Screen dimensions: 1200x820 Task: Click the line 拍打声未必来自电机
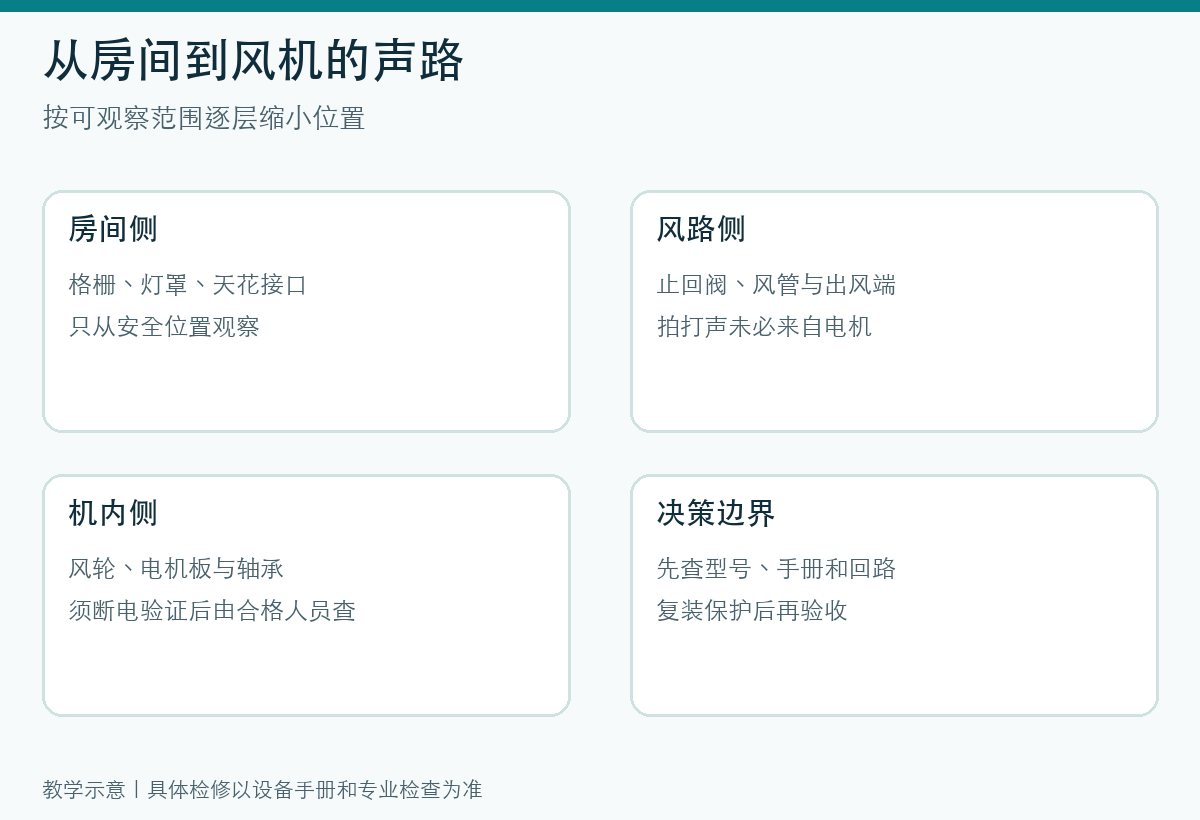pyautogui.click(x=764, y=327)
